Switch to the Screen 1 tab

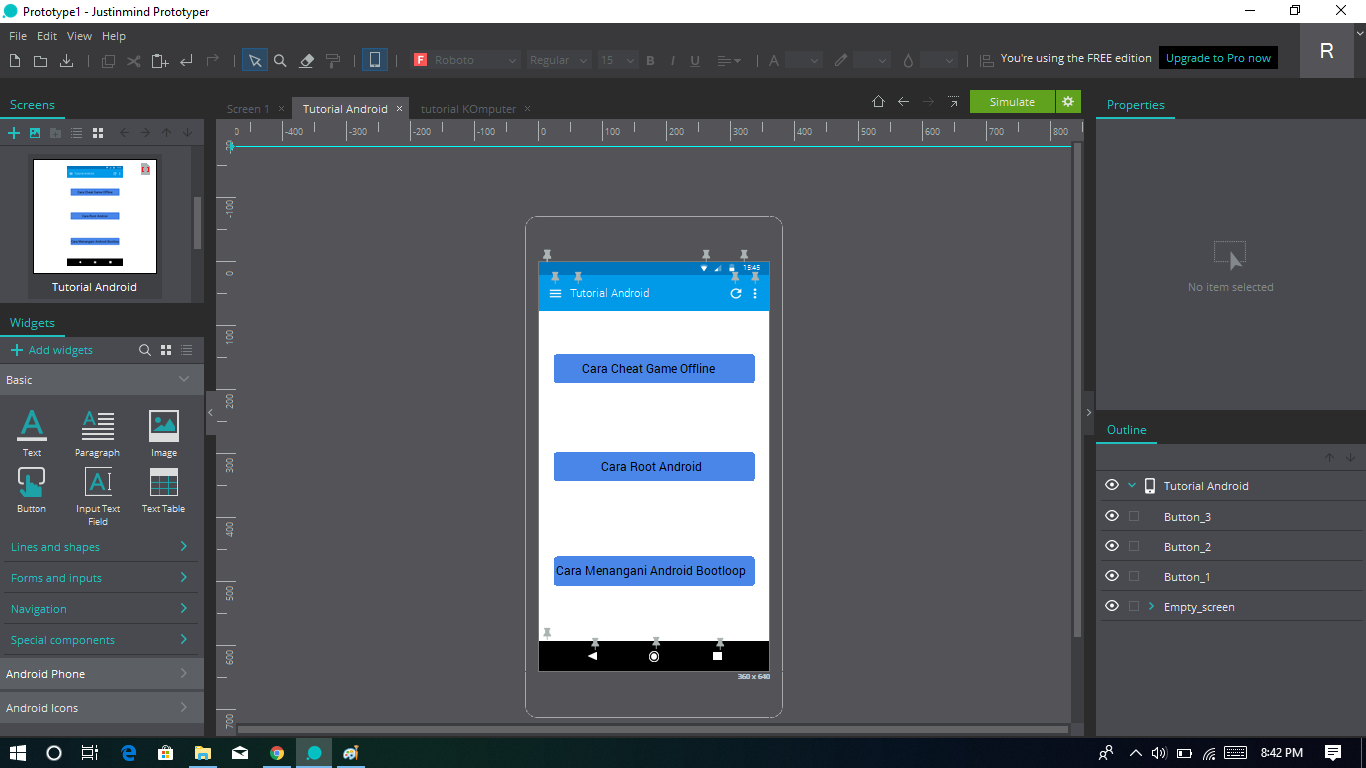(250, 108)
